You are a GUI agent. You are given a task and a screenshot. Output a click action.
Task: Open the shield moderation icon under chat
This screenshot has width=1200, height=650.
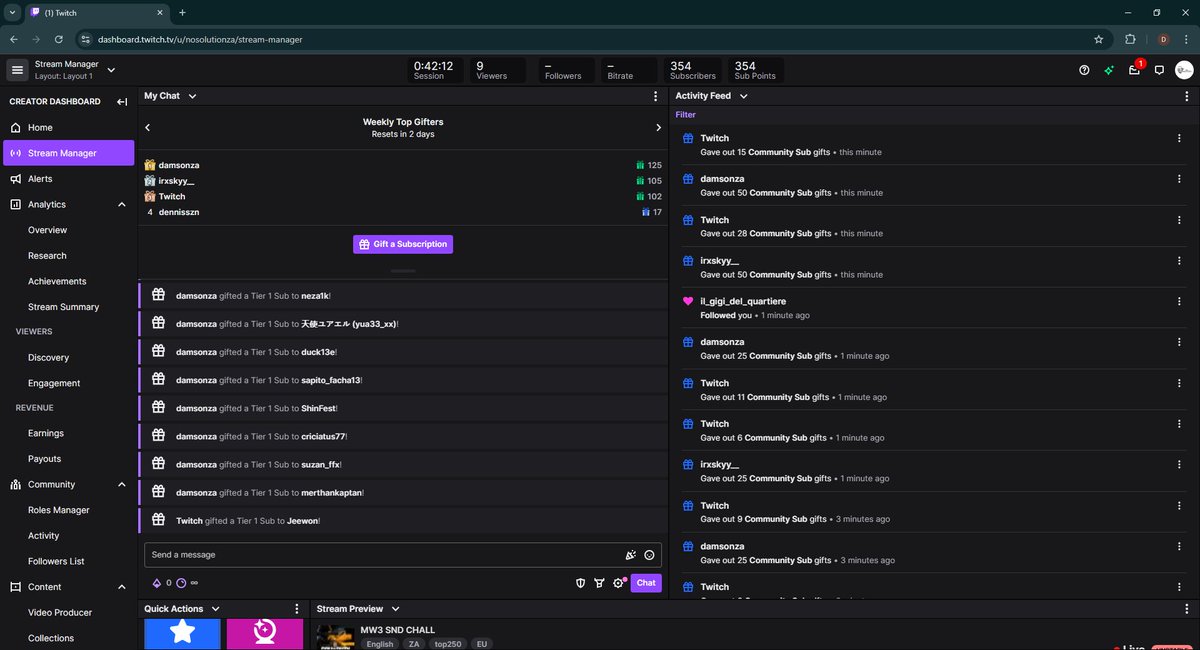click(580, 583)
